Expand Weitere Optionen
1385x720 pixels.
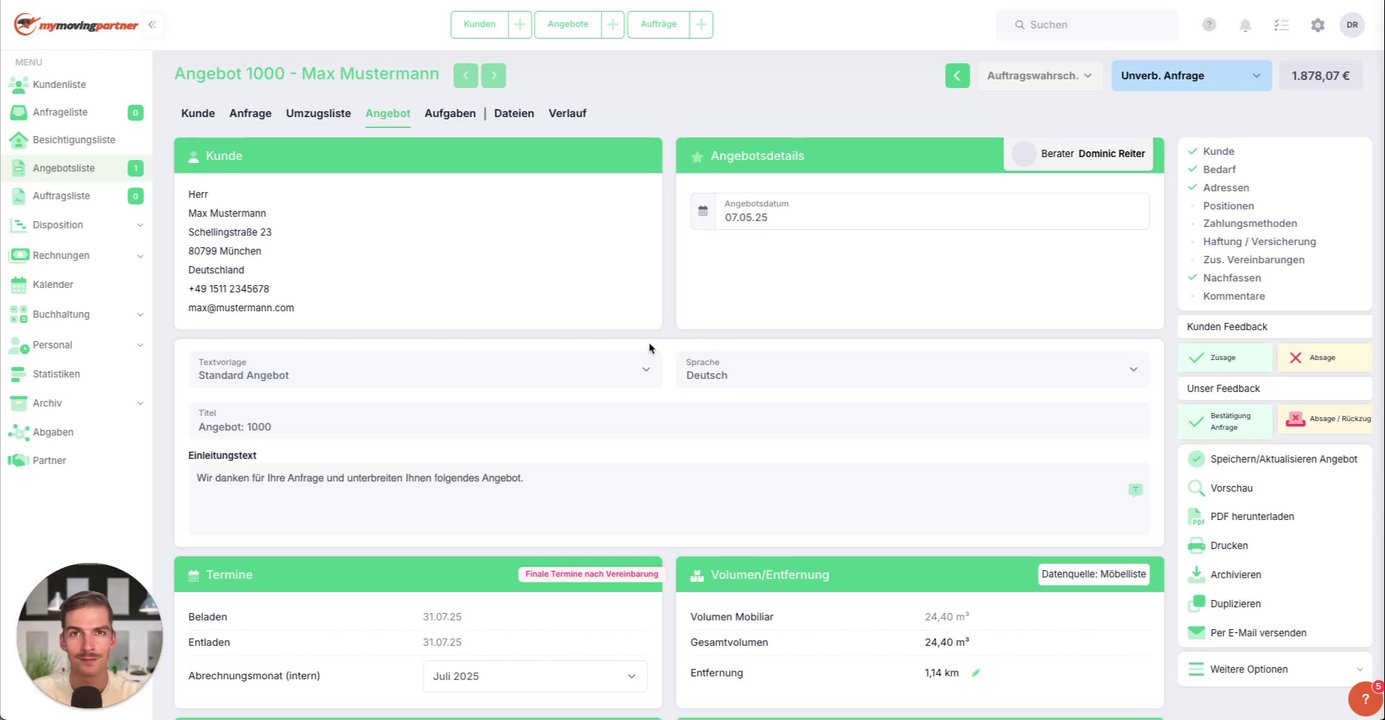point(1275,669)
